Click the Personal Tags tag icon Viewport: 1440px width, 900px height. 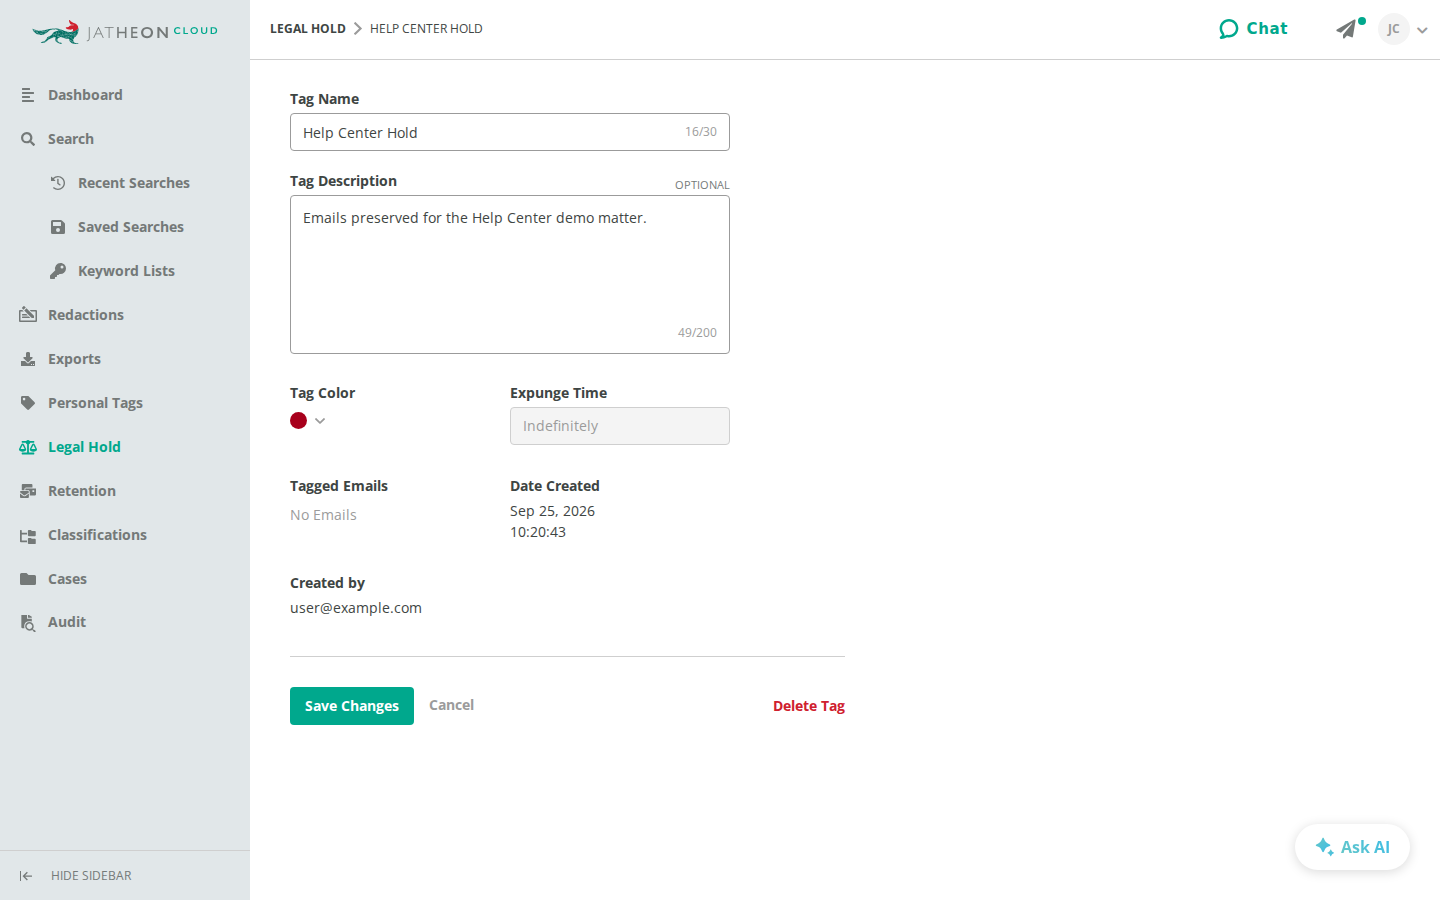click(28, 403)
